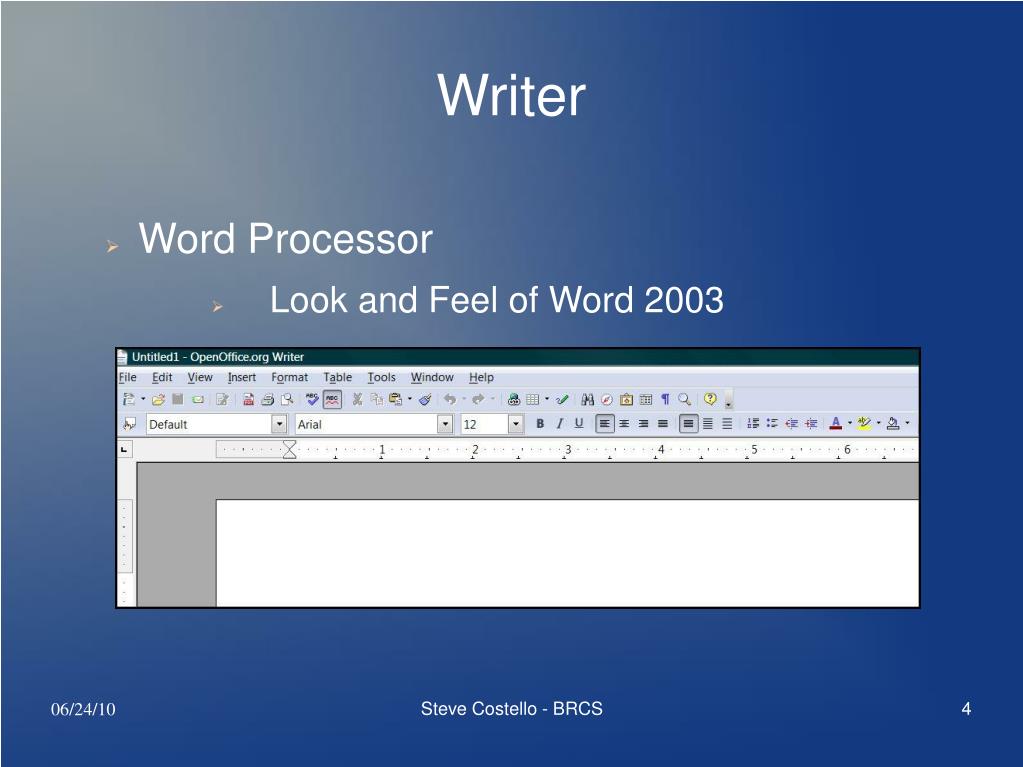1023x767 pixels.
Task: Open font name Arial dropdown
Action: coord(445,425)
